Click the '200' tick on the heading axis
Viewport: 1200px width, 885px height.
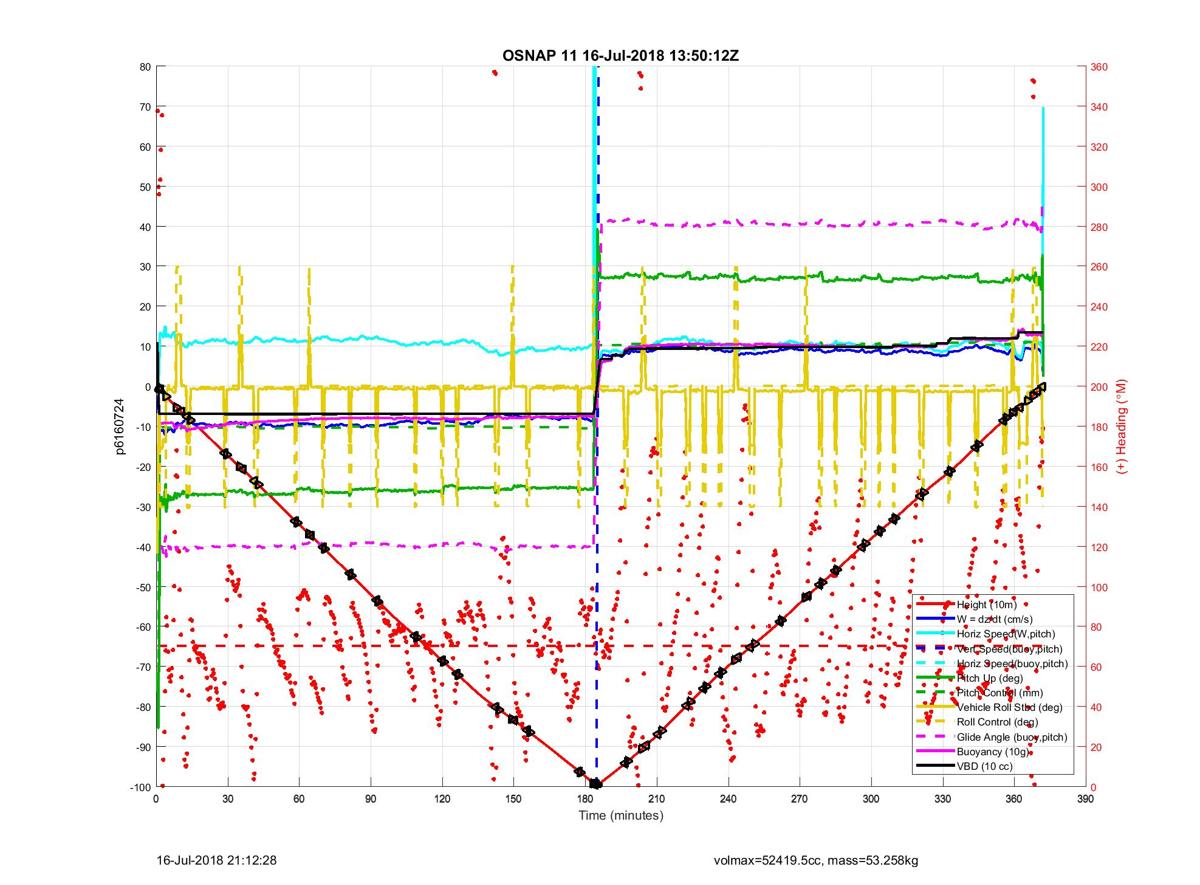point(1100,387)
